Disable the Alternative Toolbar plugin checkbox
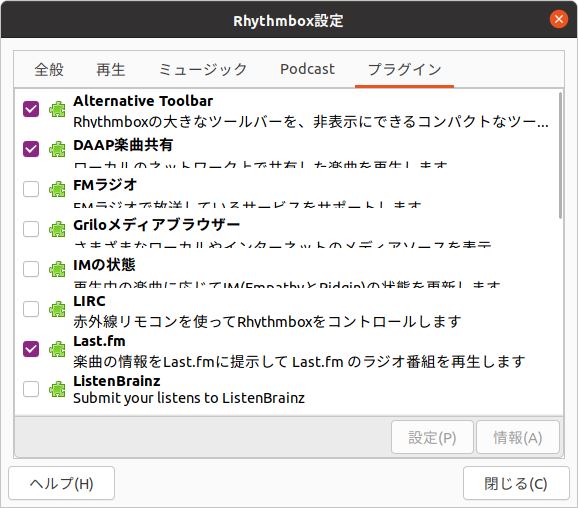This screenshot has height=508, width=578. coord(31,109)
